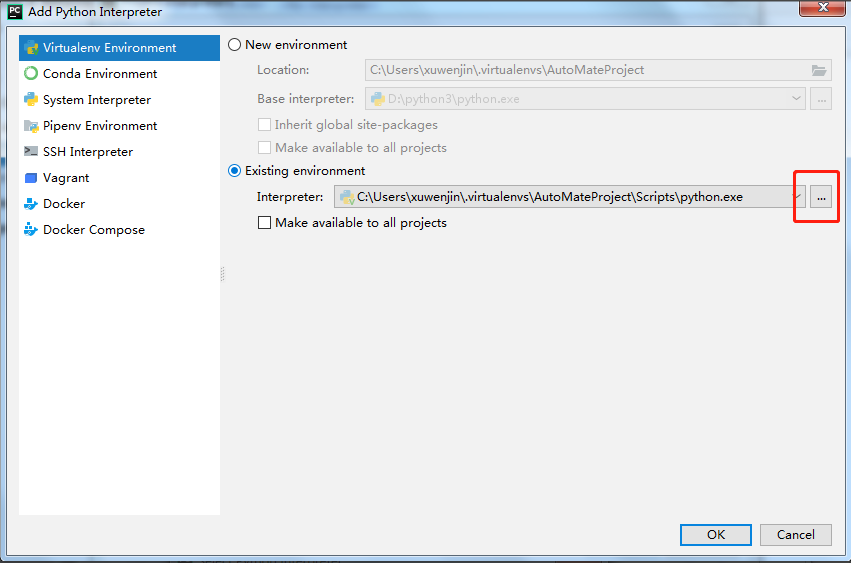The width and height of the screenshot is (851, 563).
Task: Click the 'Base interpreter:' label
Action: (x=306, y=99)
